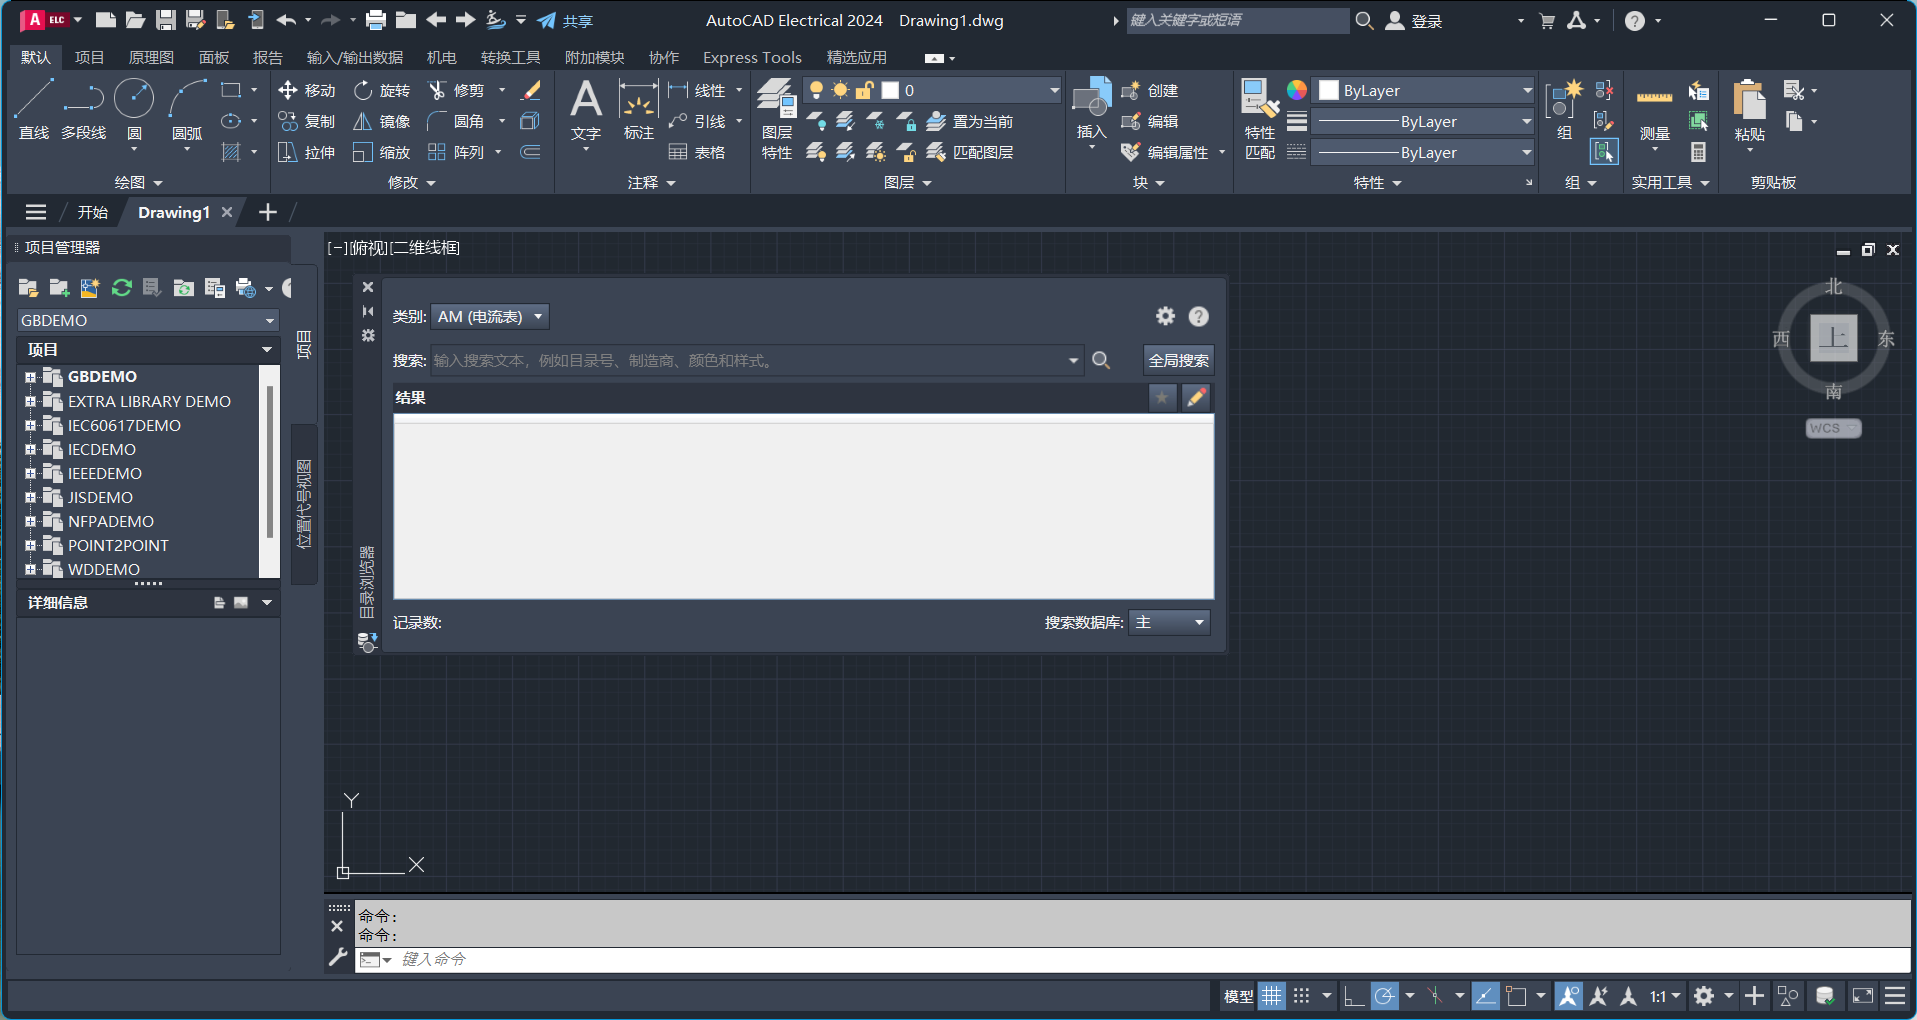Click the Insert block (插入) tool
The height and width of the screenshot is (1020, 1917).
click(1091, 110)
